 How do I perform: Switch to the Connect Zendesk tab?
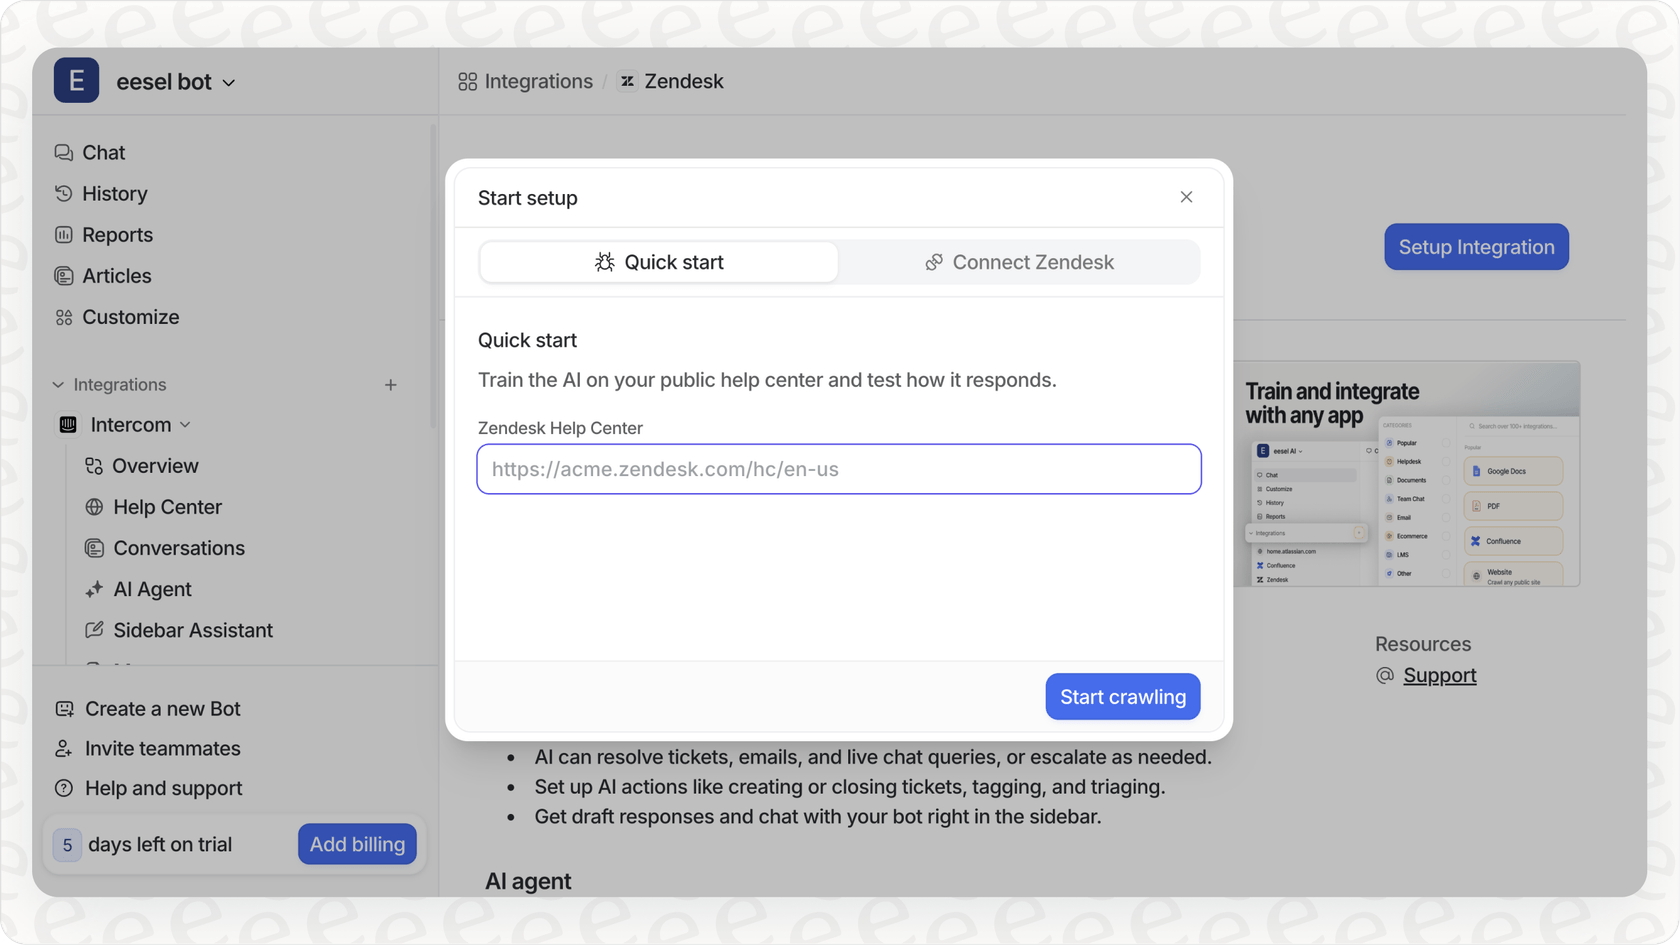click(x=1019, y=262)
